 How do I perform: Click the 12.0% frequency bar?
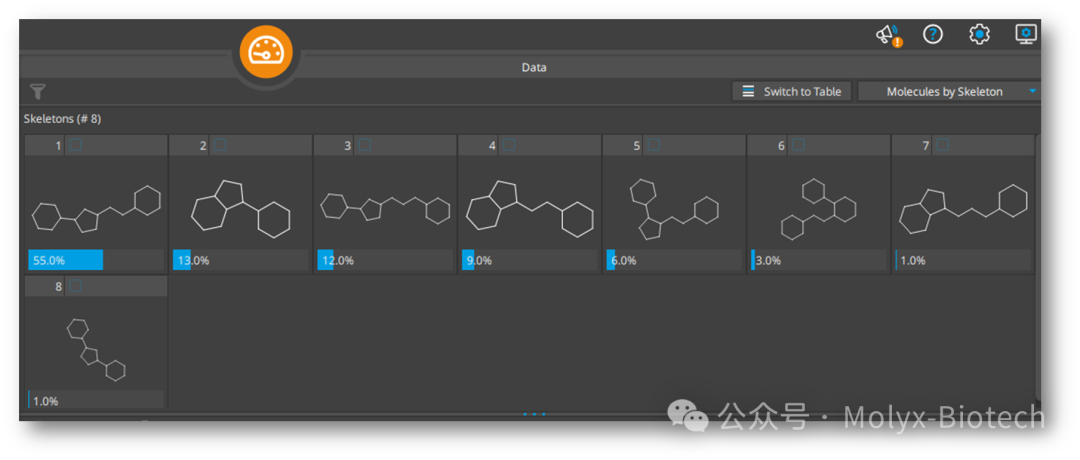coord(385,260)
